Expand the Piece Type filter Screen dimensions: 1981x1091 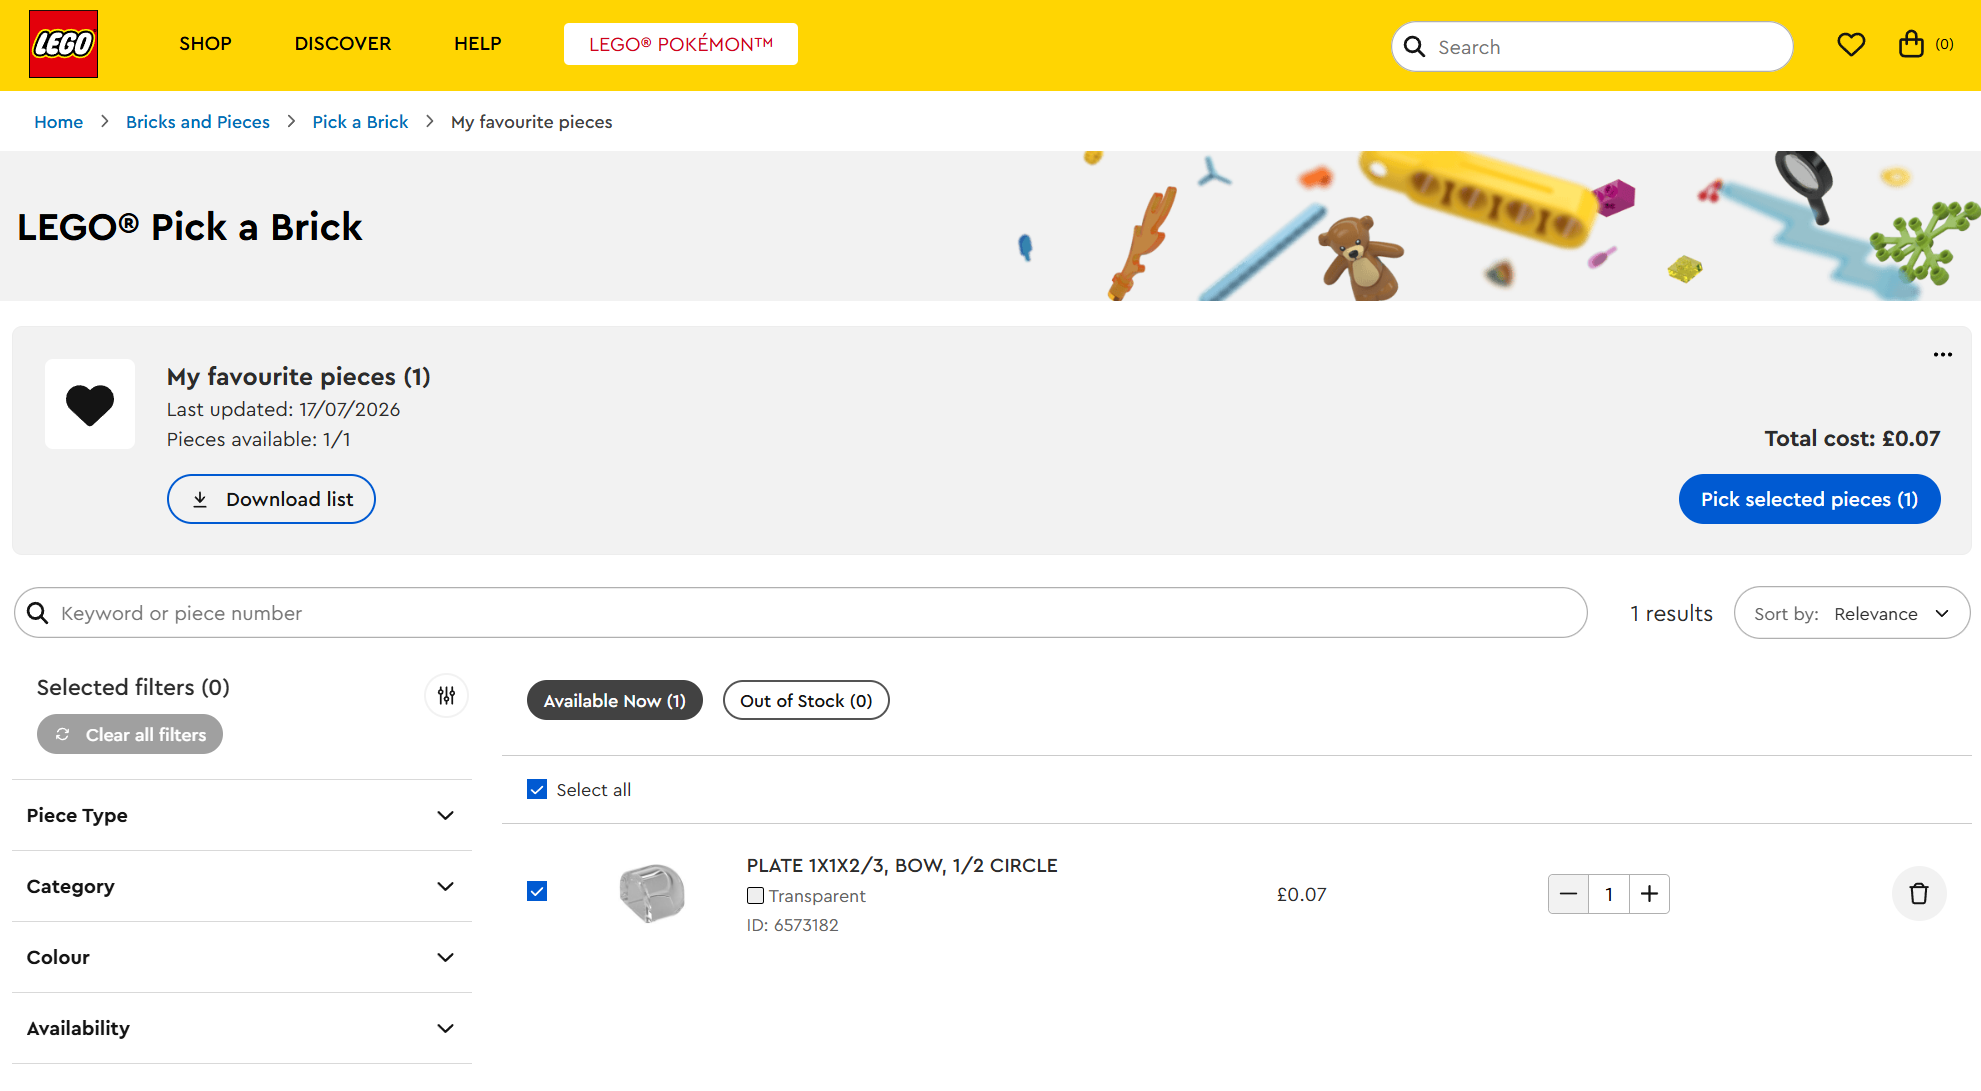tap(242, 815)
